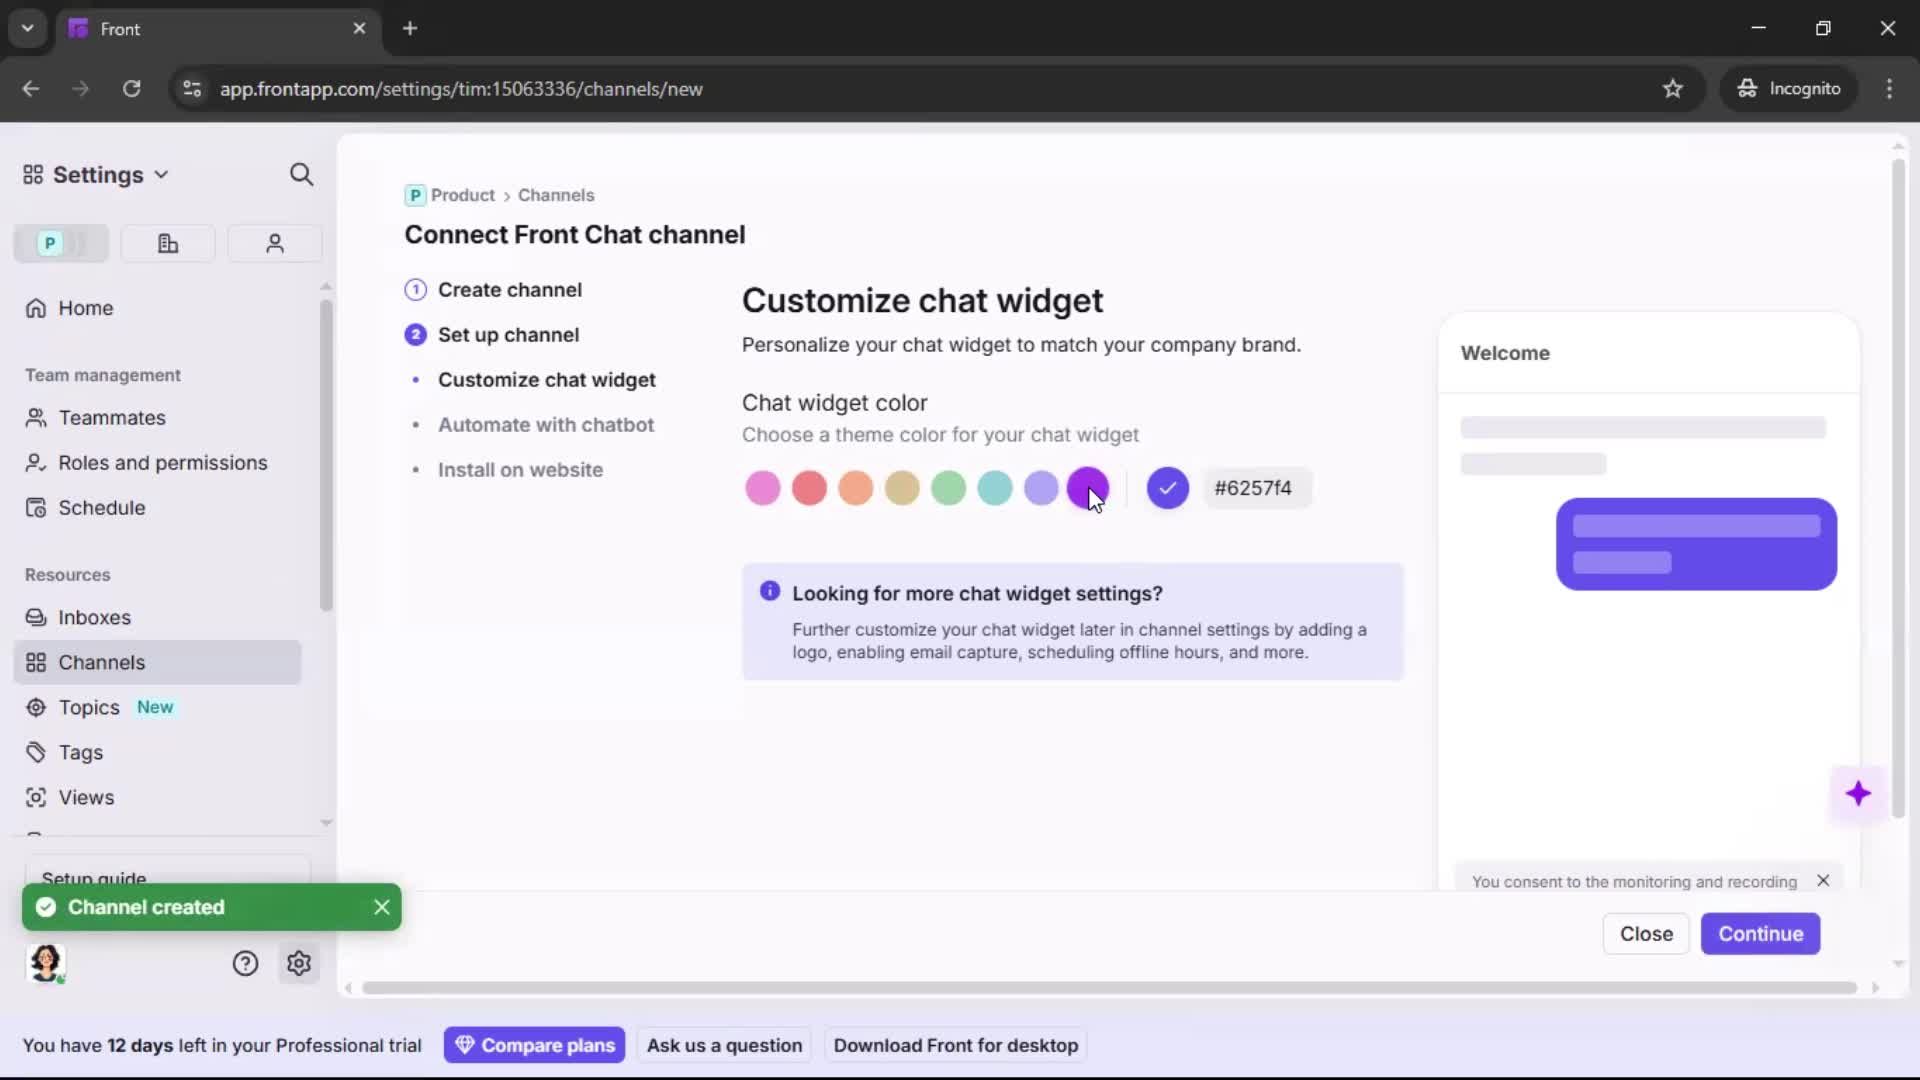Click the Compare plans button
Screen dimensions: 1920x1080
[x=535, y=1045]
